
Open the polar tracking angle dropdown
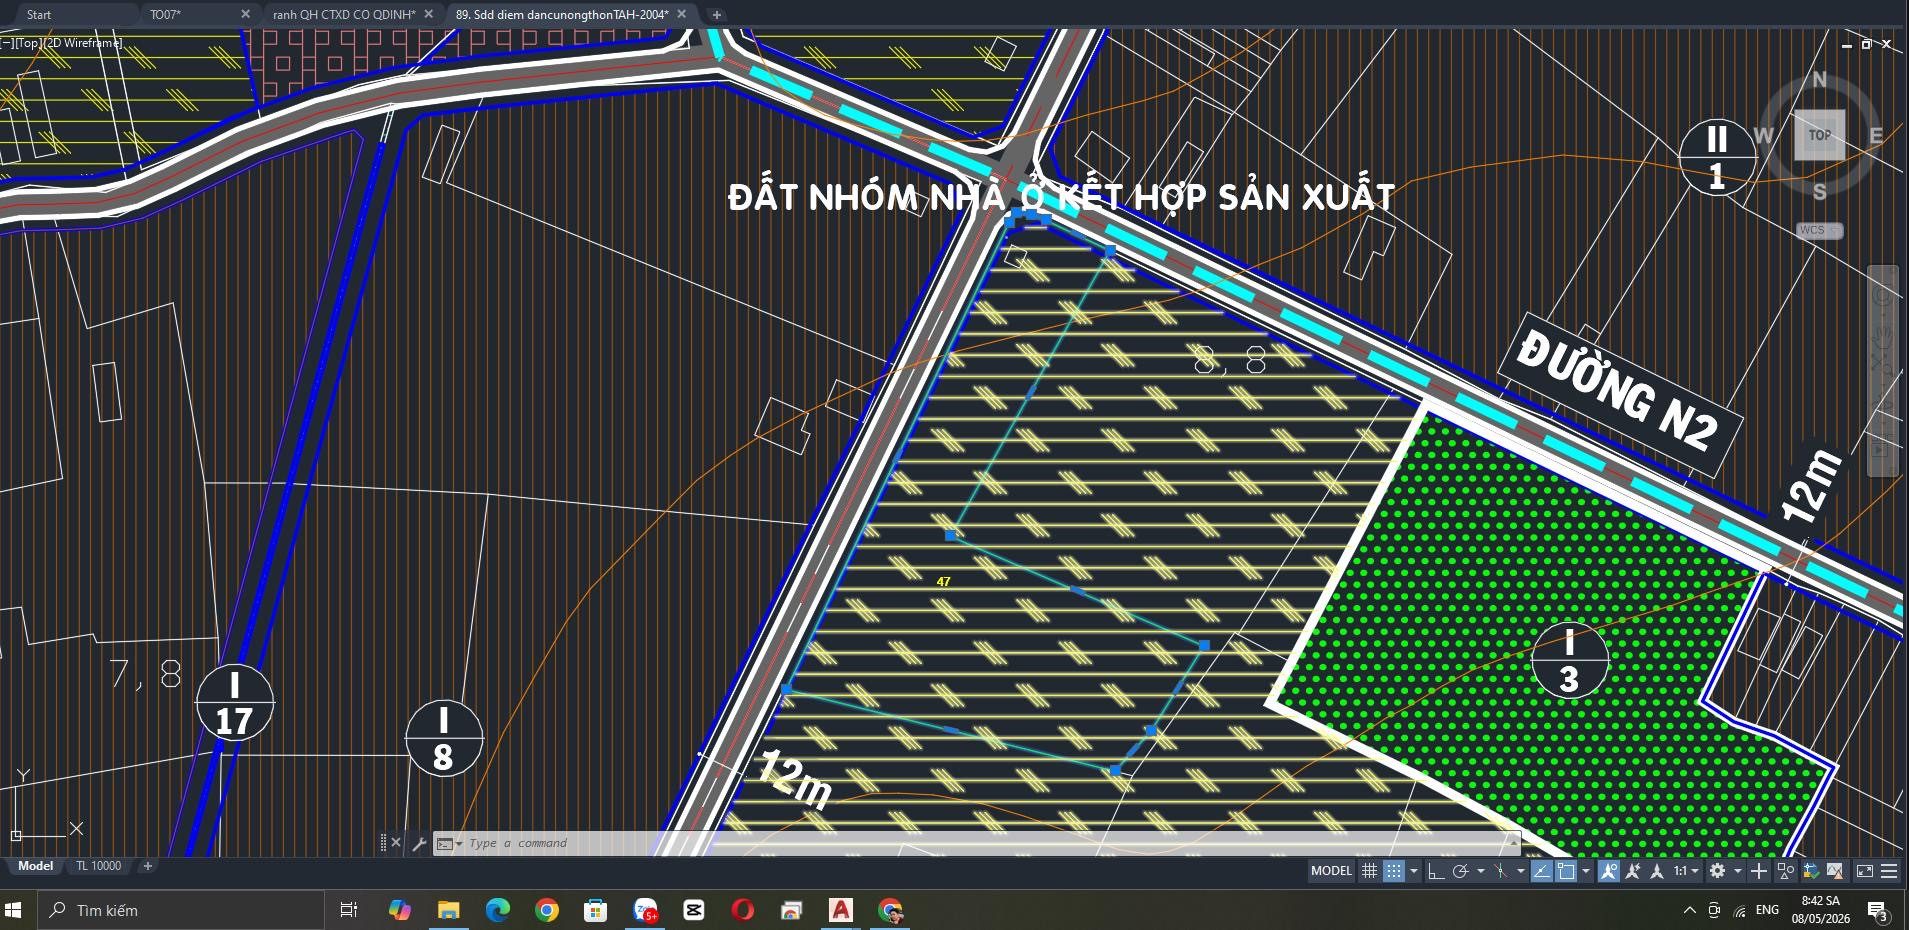coord(1481,871)
